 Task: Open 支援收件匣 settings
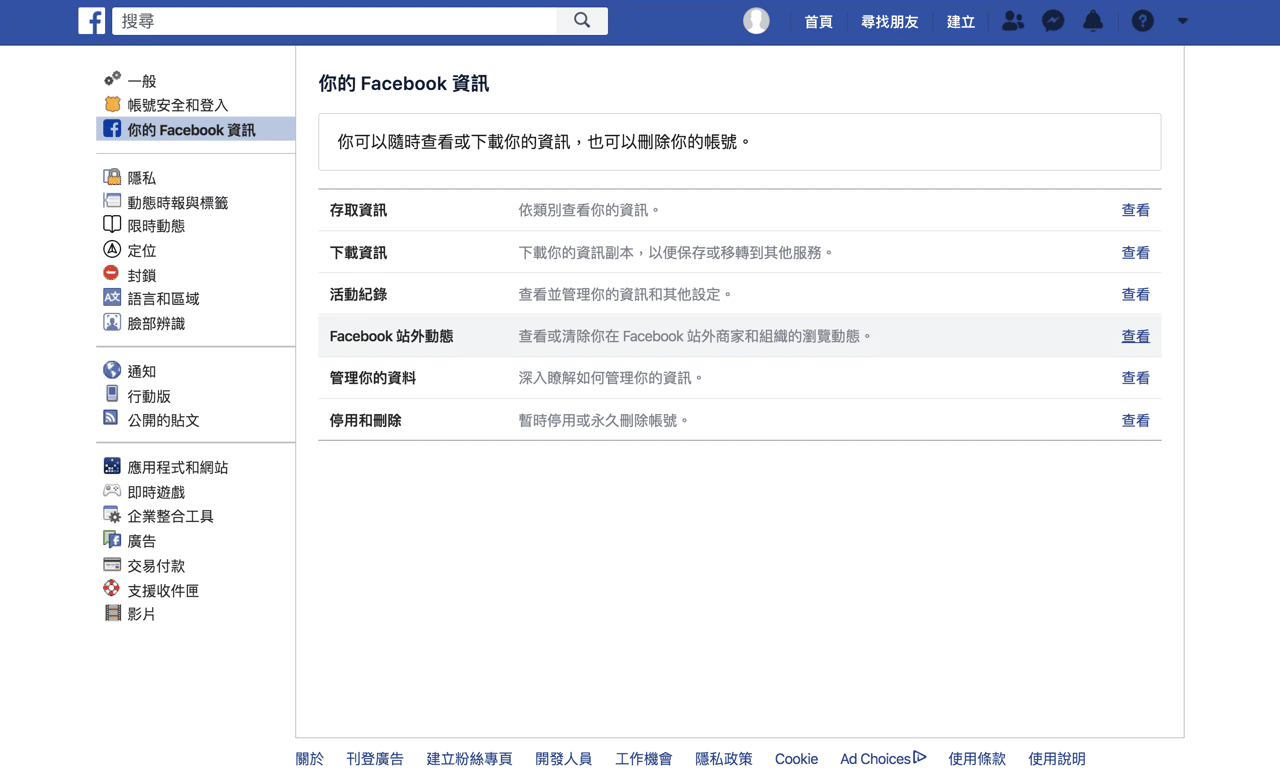pyautogui.click(x=163, y=590)
